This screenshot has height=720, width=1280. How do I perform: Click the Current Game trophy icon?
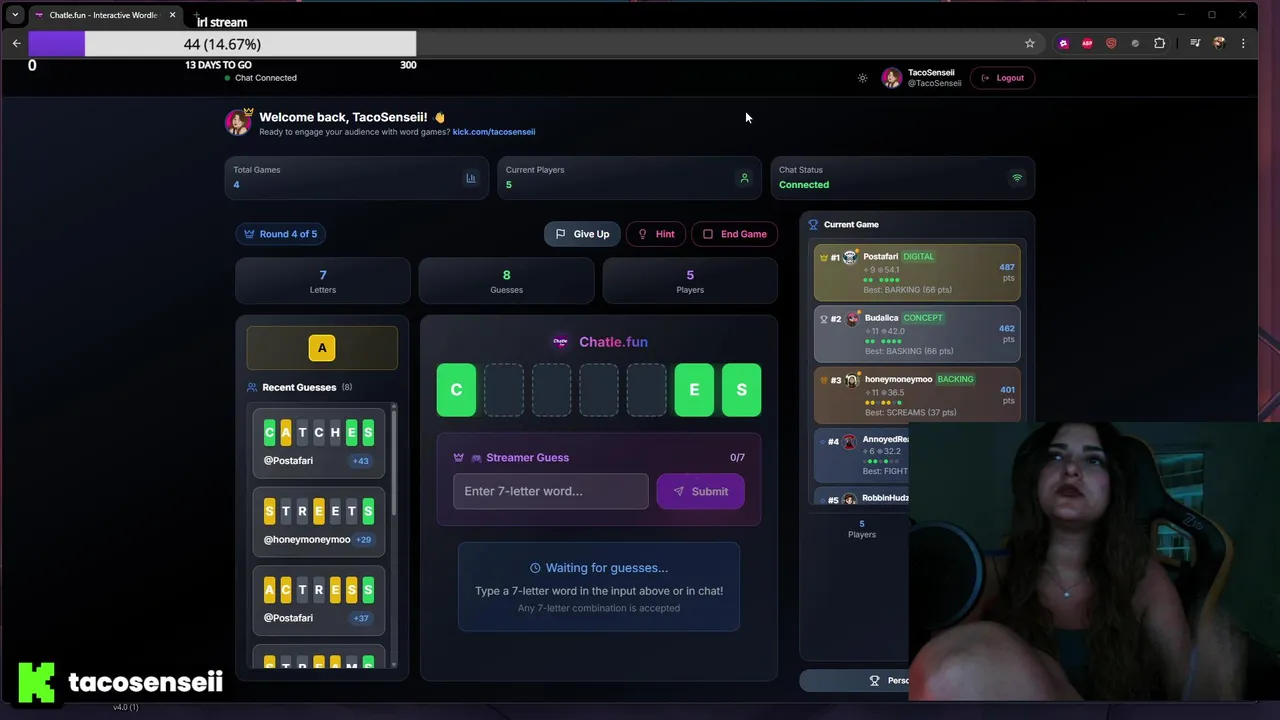(x=813, y=225)
